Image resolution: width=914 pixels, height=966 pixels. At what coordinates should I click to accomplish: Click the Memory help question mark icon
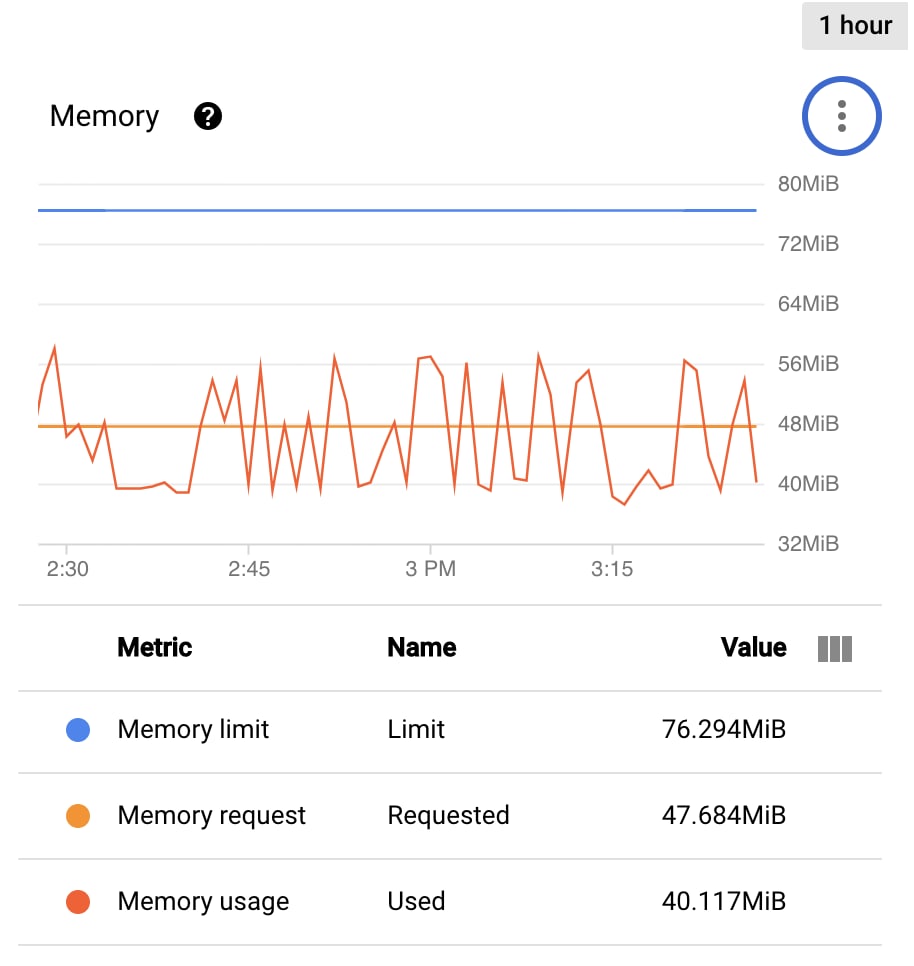pos(208,116)
